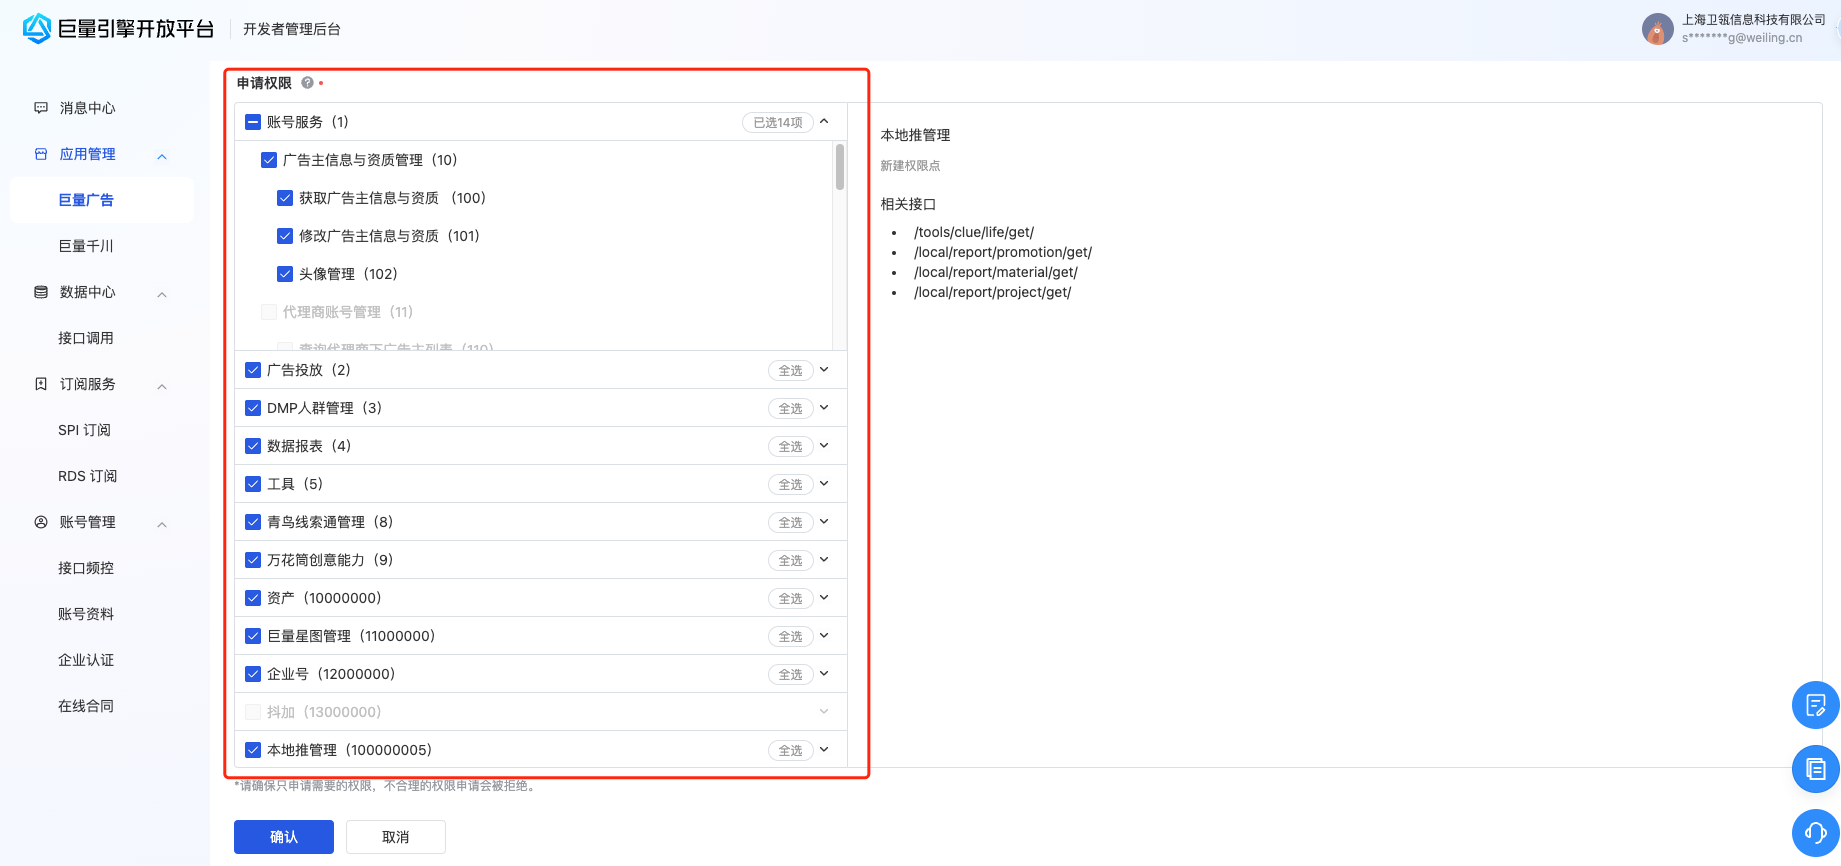Click the 已选14项 badge
Image resolution: width=1841 pixels, height=866 pixels.
pyautogui.click(x=778, y=122)
